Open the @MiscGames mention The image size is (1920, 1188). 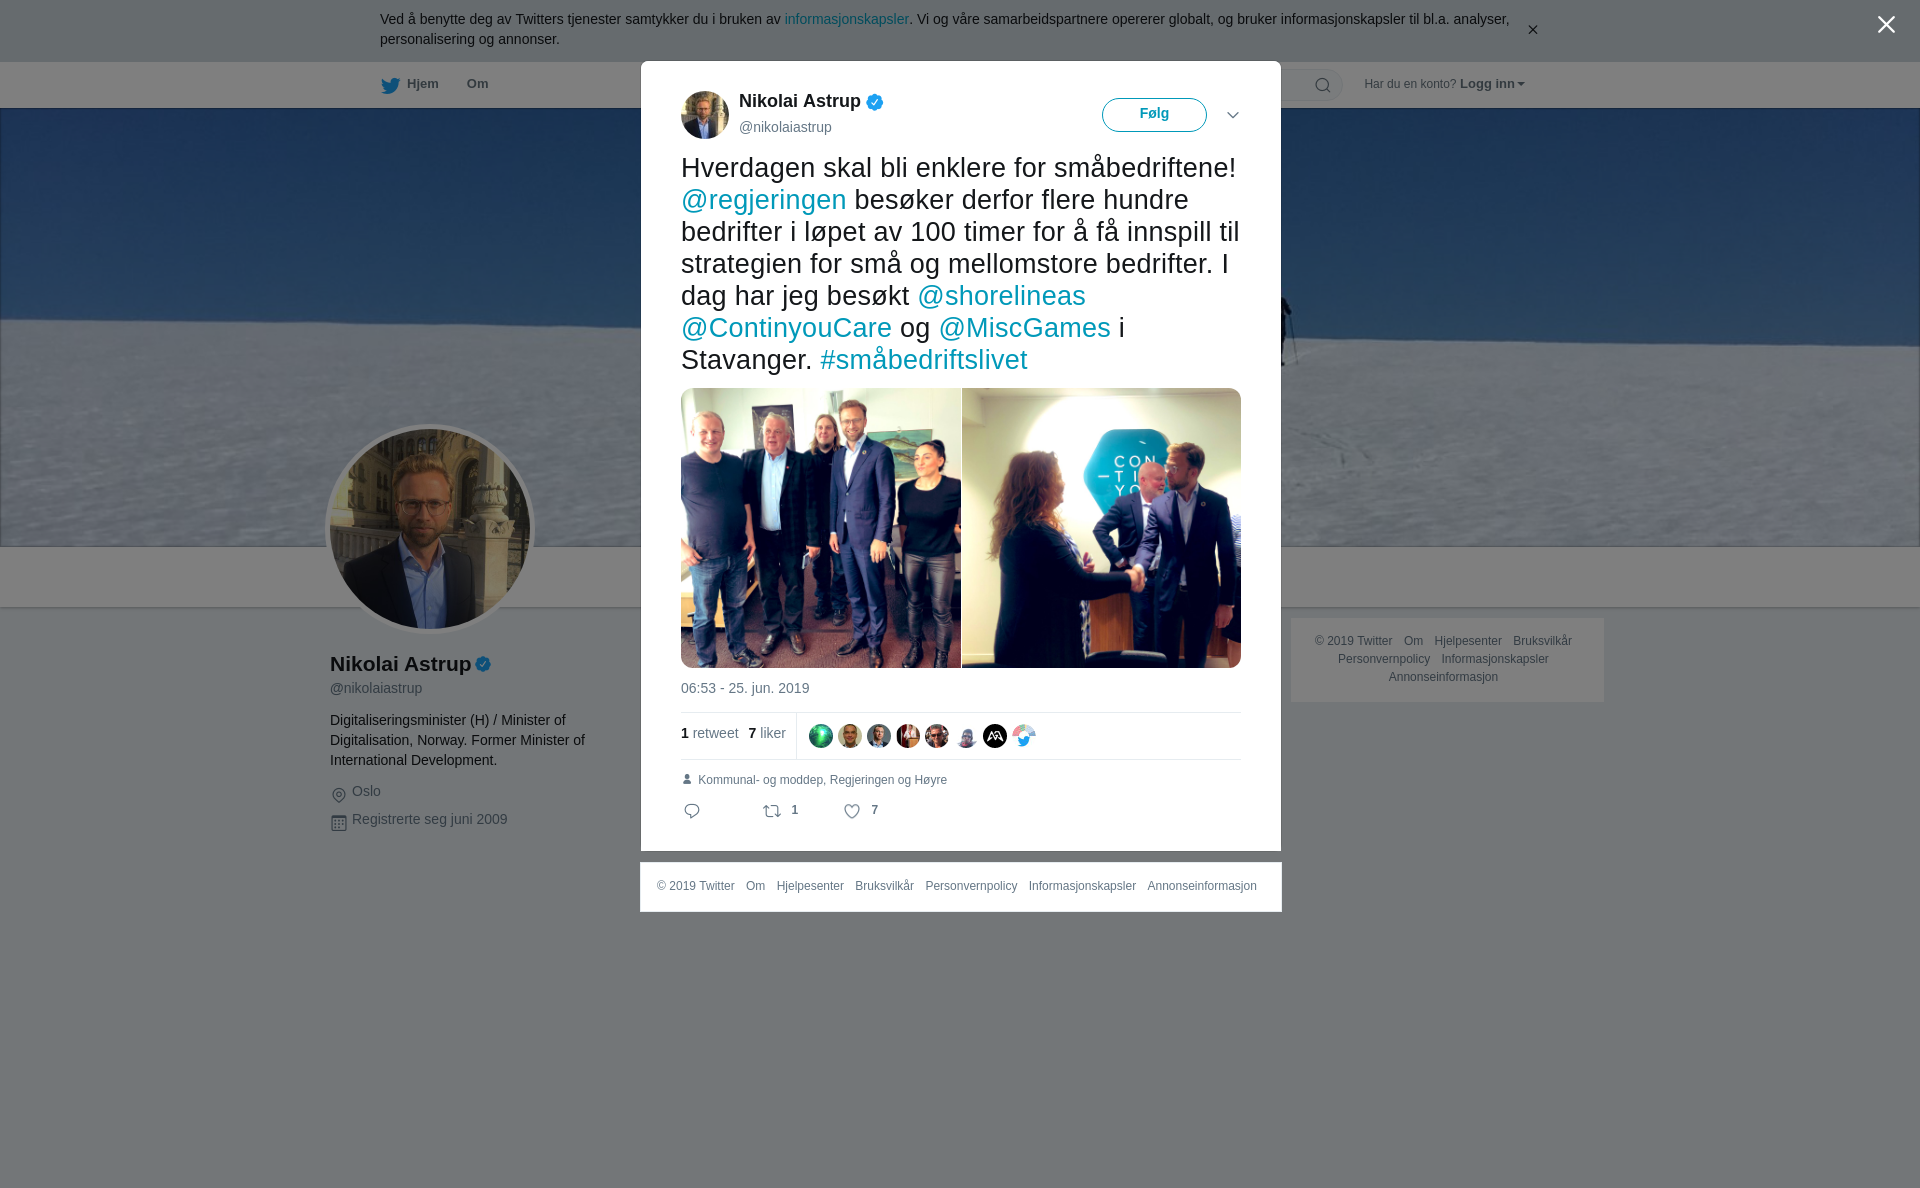1025,328
